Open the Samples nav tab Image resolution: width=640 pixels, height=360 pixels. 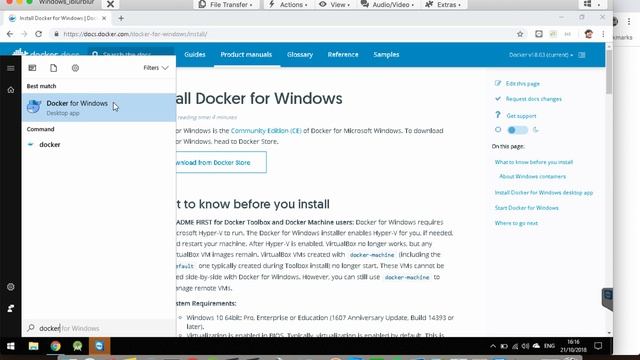(386, 54)
